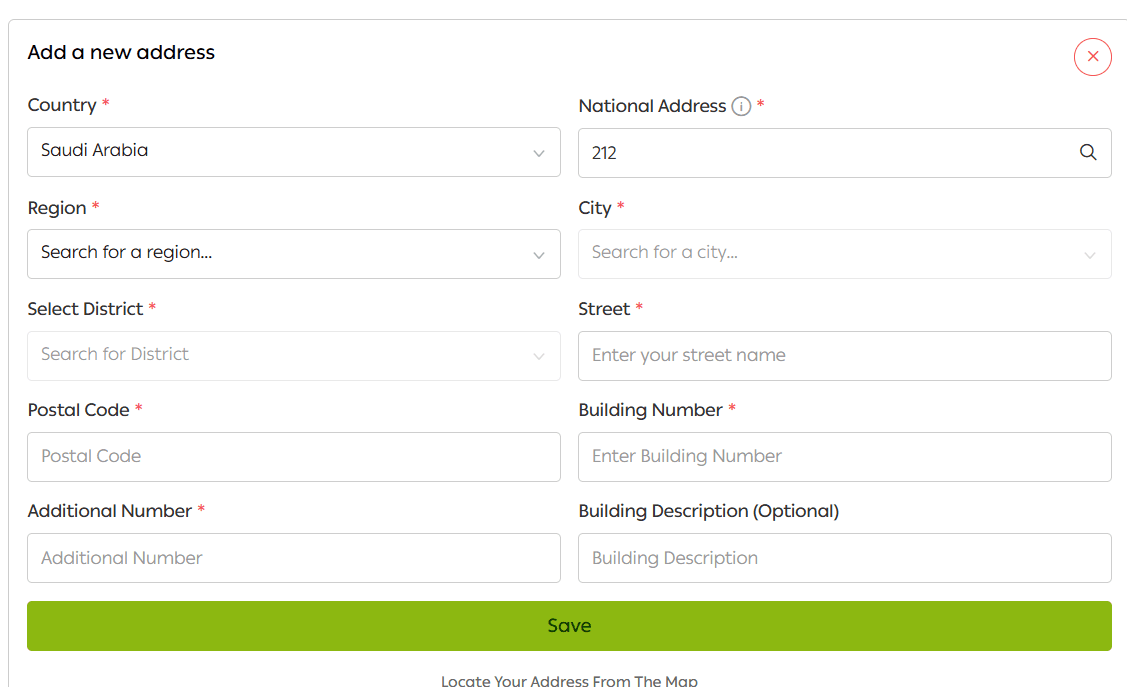Click the info icon beside National Address
1127x687 pixels.
741,106
